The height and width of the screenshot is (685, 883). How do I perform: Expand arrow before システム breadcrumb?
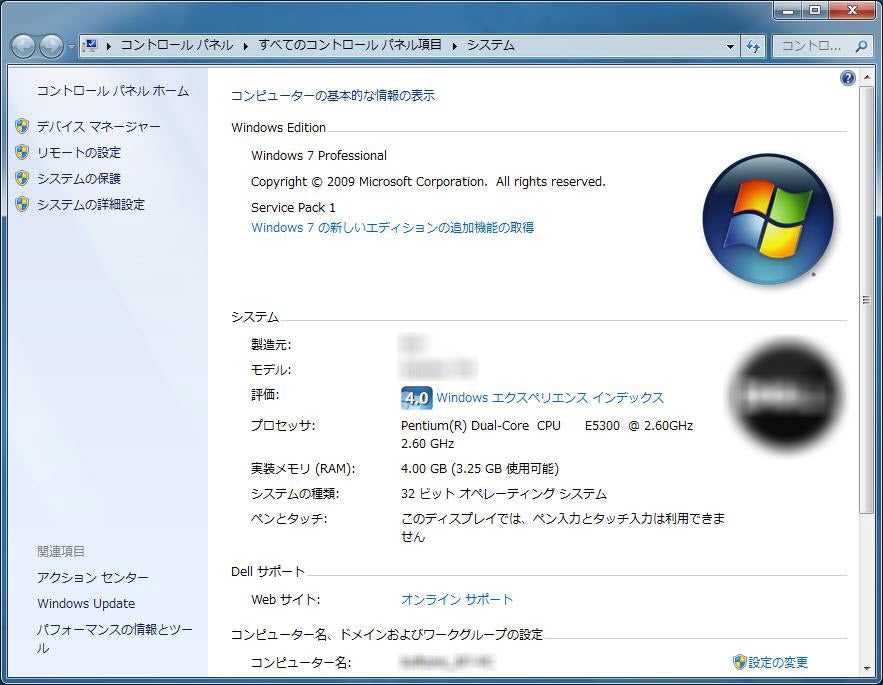point(454,46)
